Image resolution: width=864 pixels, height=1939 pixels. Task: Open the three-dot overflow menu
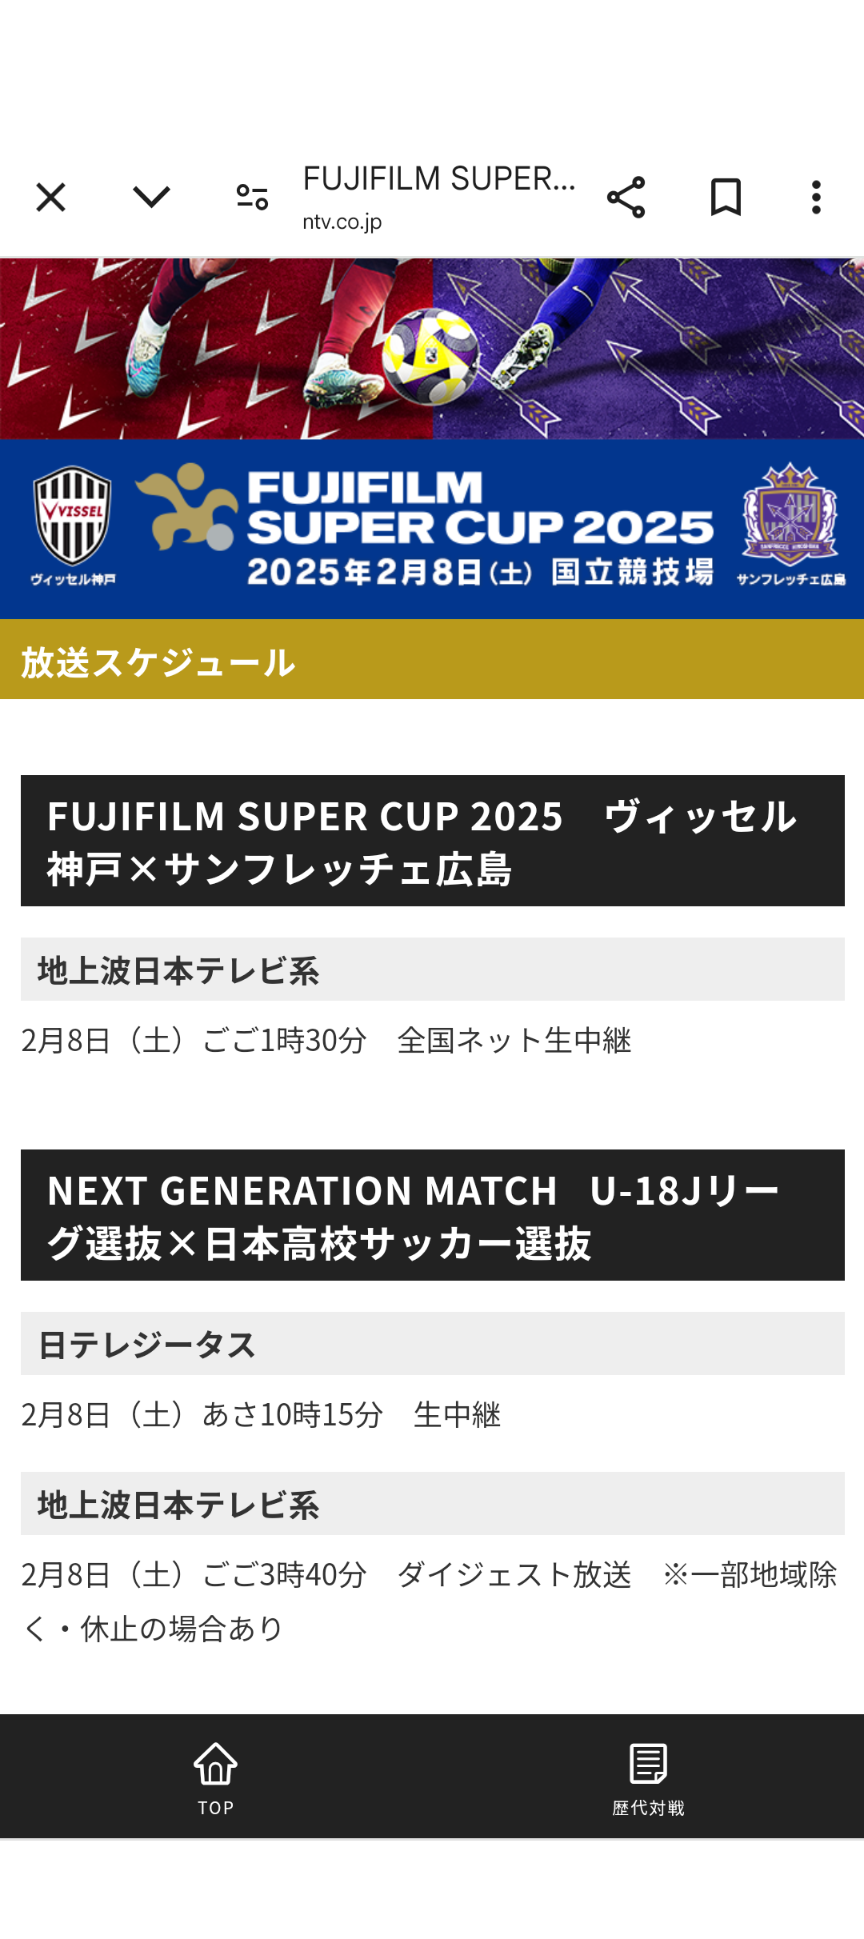tap(816, 197)
